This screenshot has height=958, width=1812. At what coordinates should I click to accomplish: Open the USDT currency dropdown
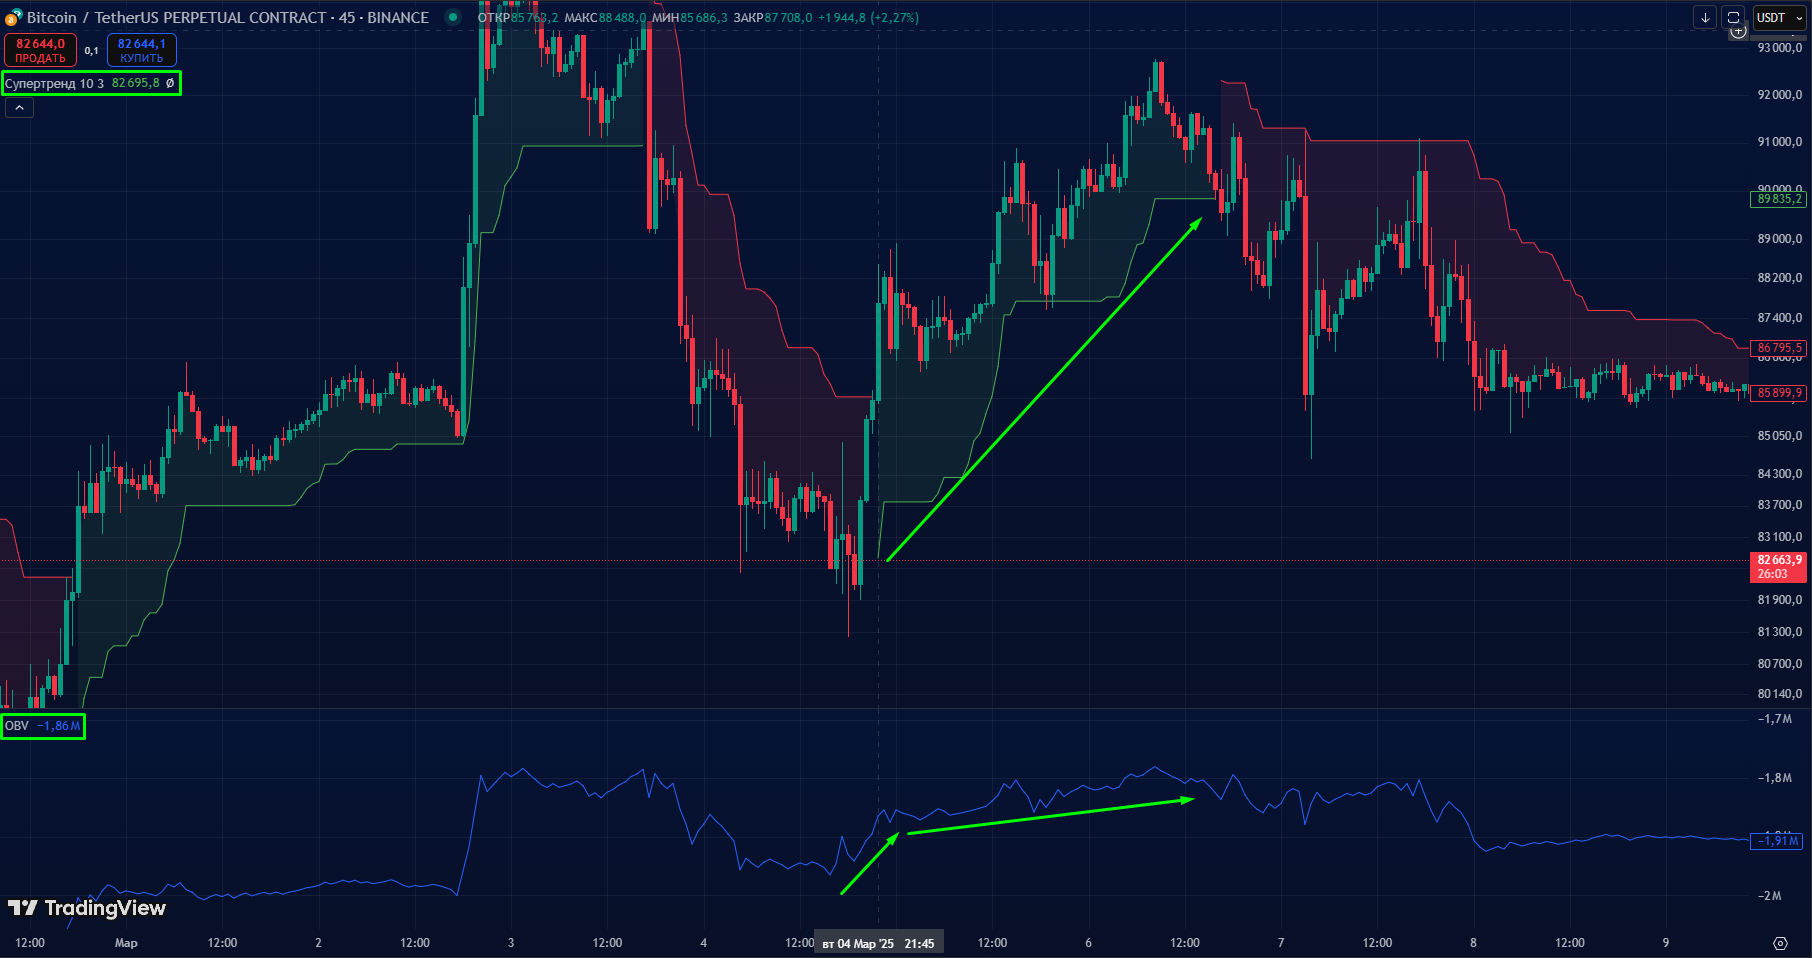tap(1780, 18)
